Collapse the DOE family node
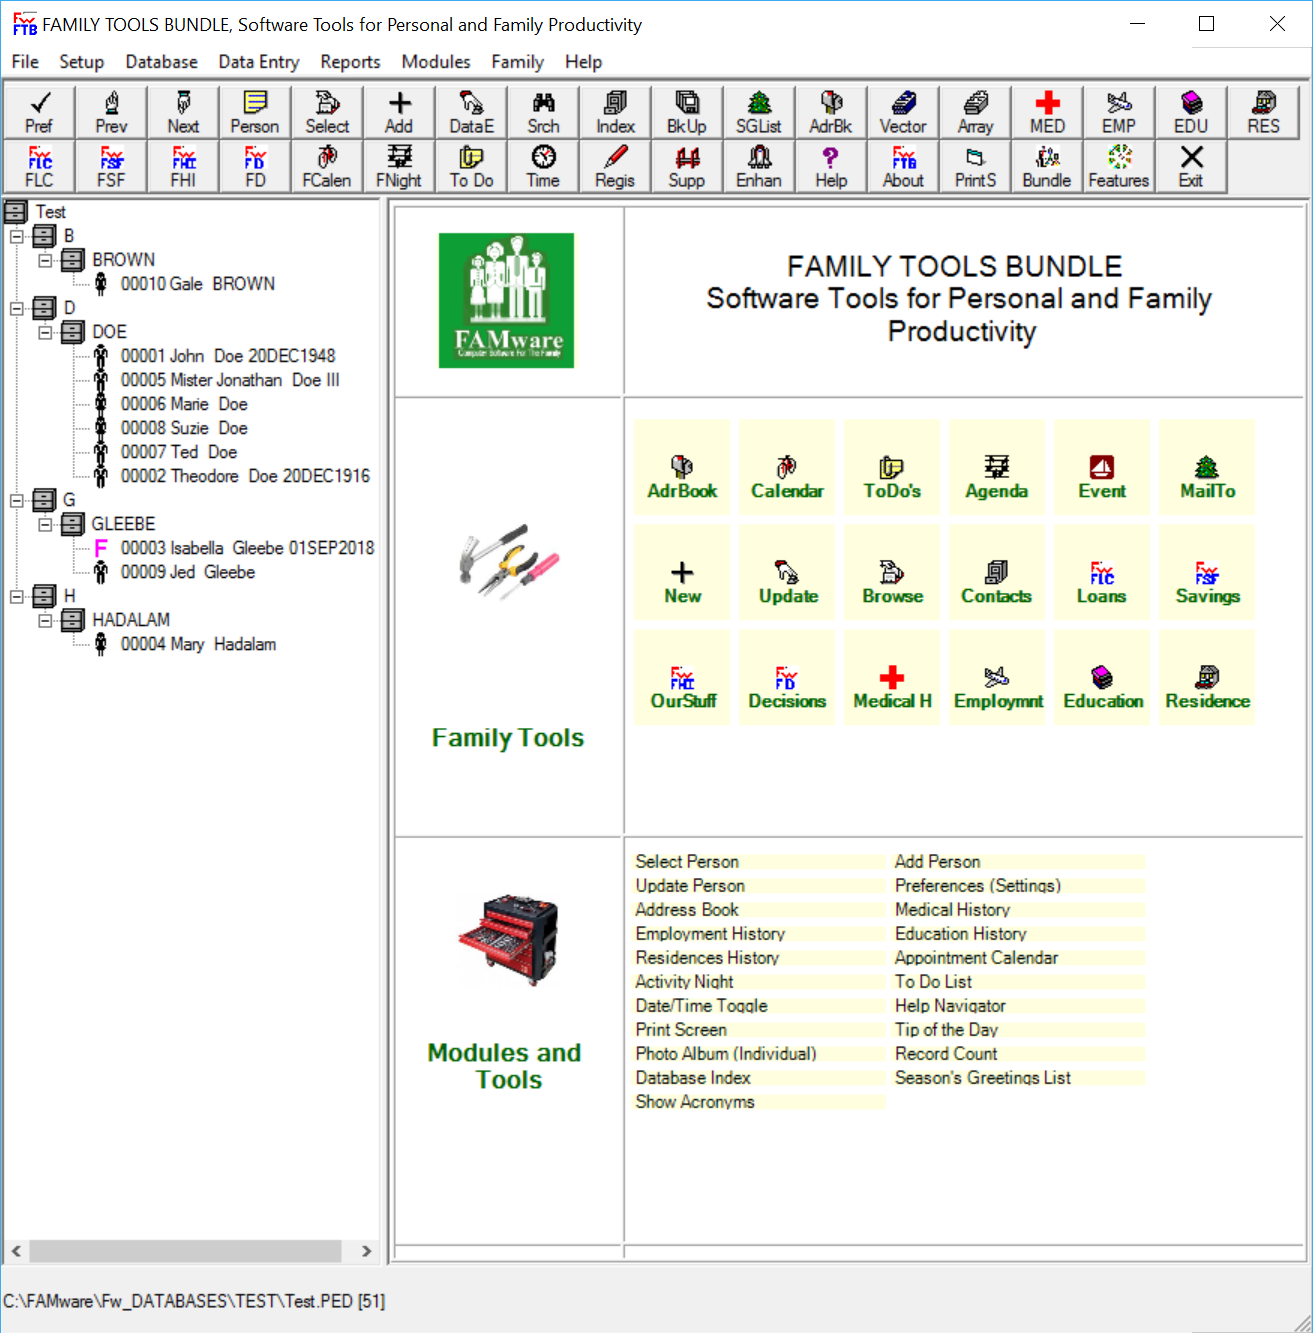Image resolution: width=1313 pixels, height=1333 pixels. coord(45,332)
